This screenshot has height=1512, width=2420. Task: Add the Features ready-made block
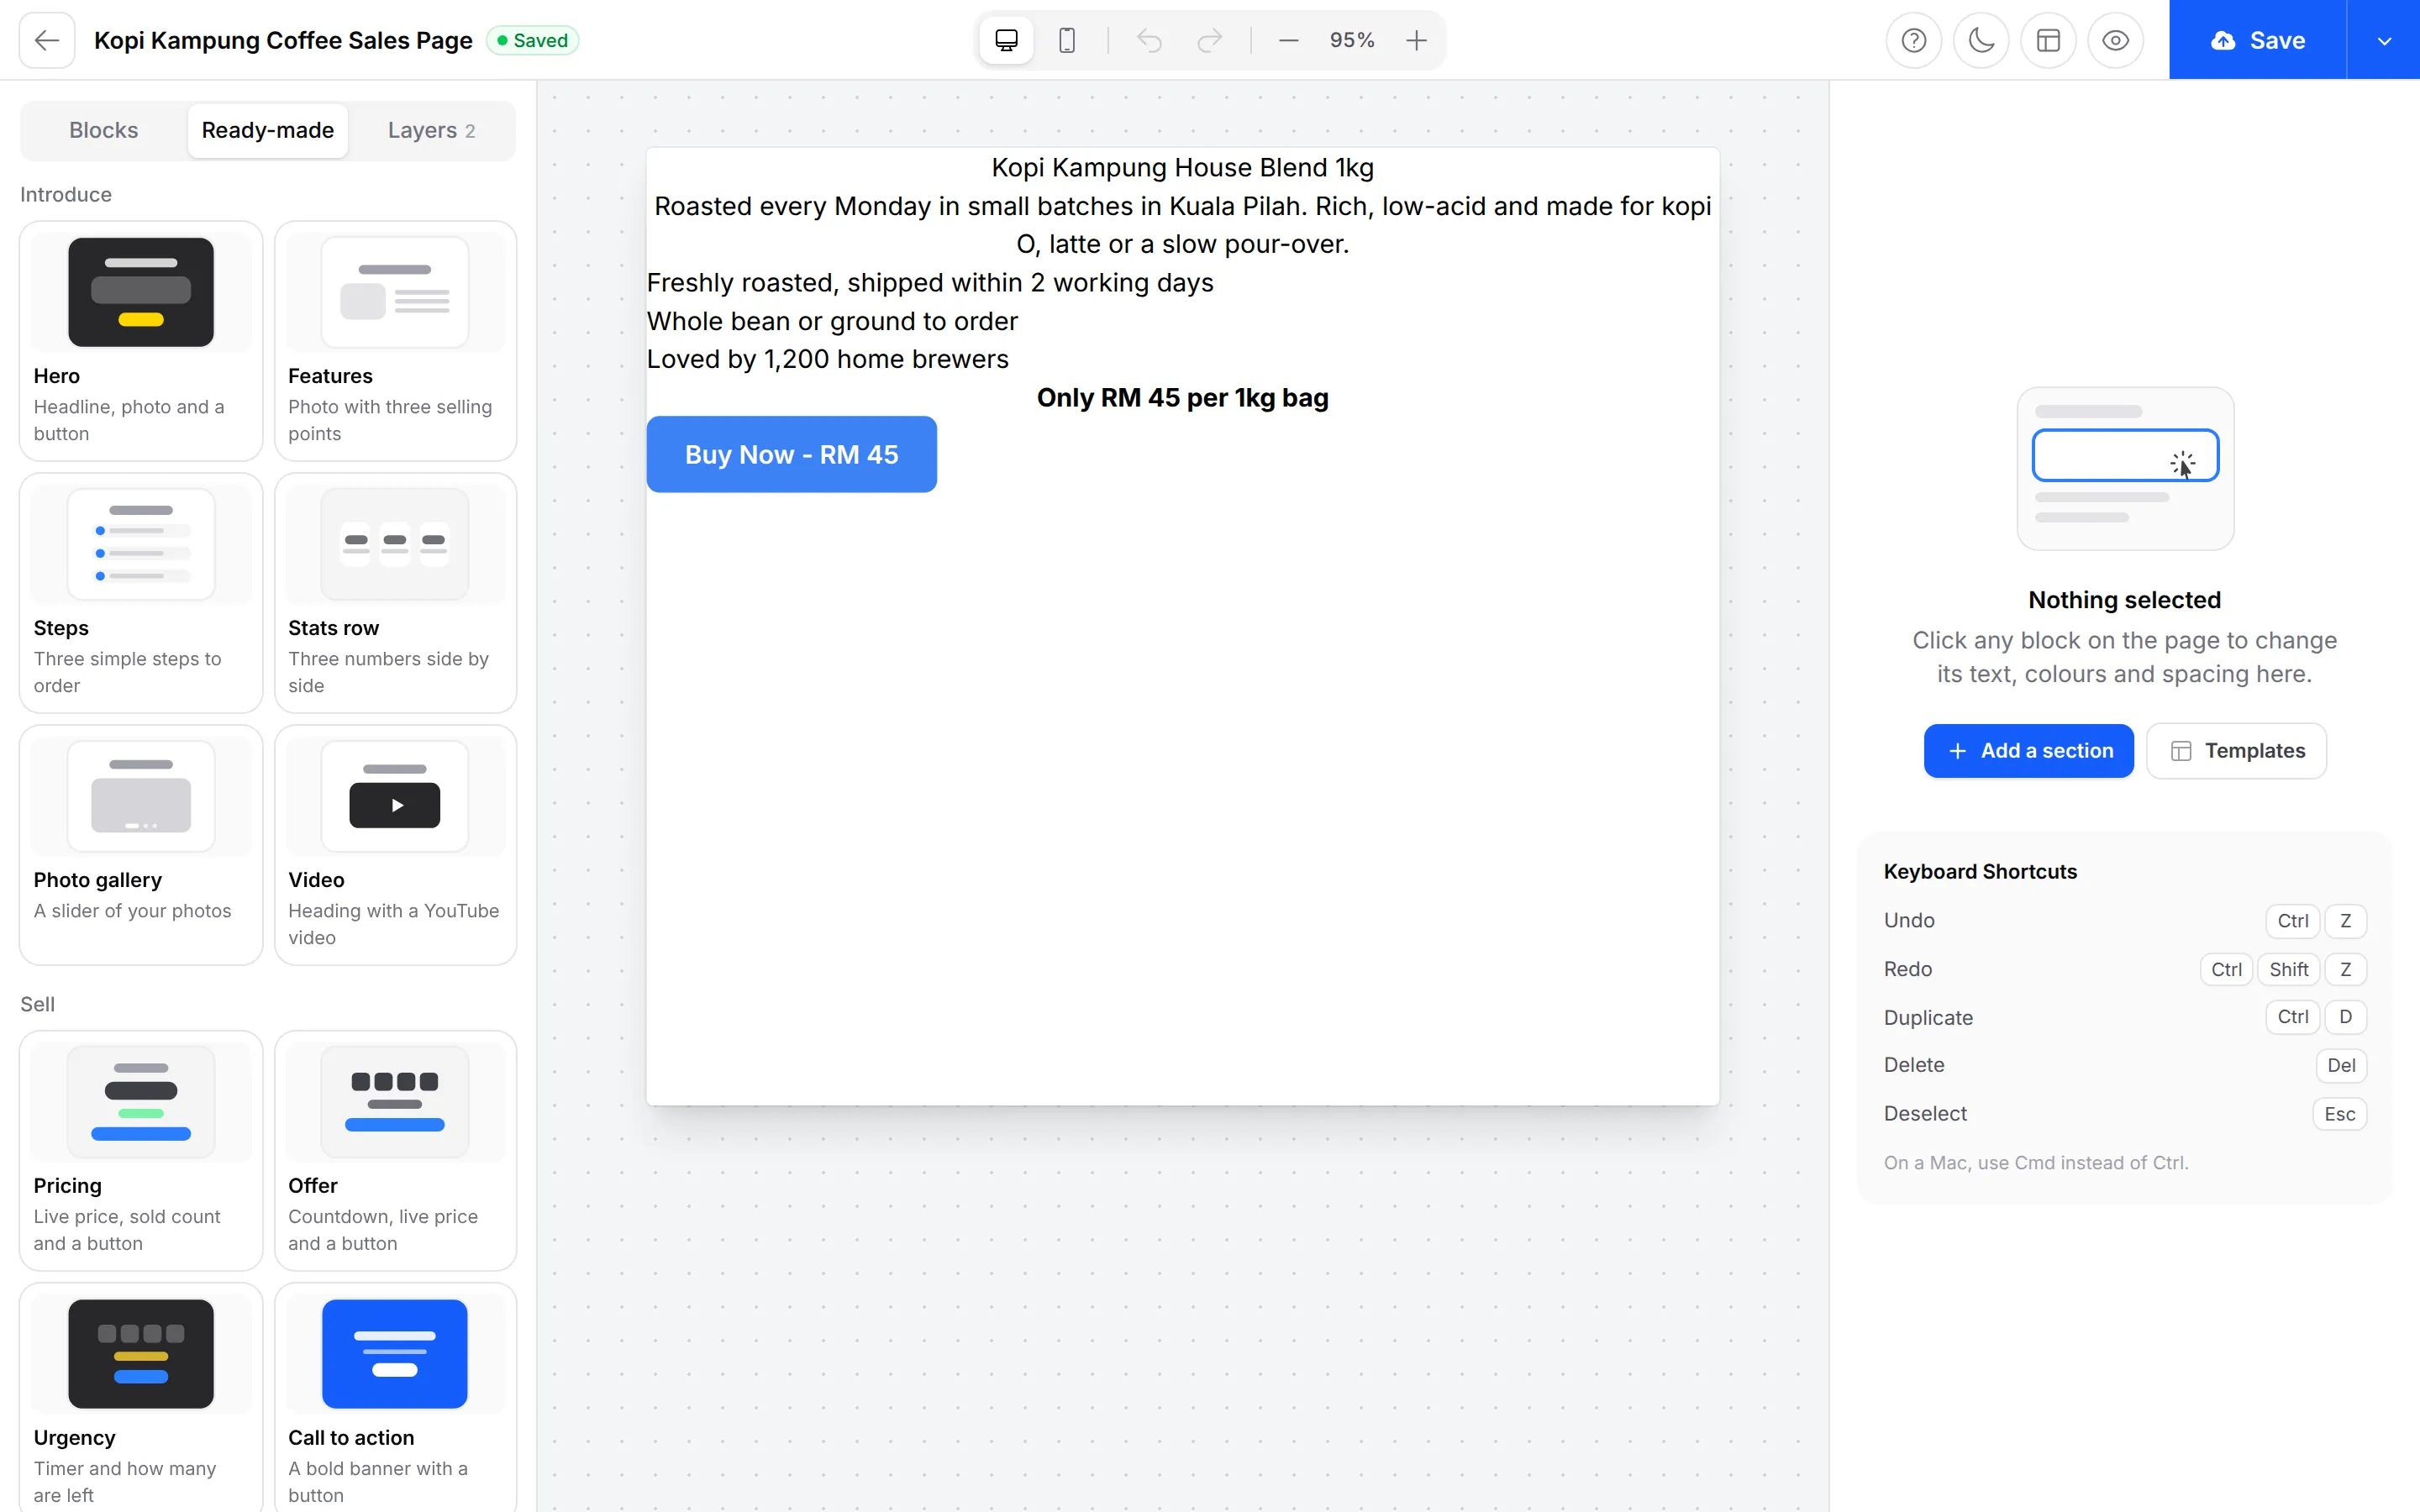pos(395,341)
